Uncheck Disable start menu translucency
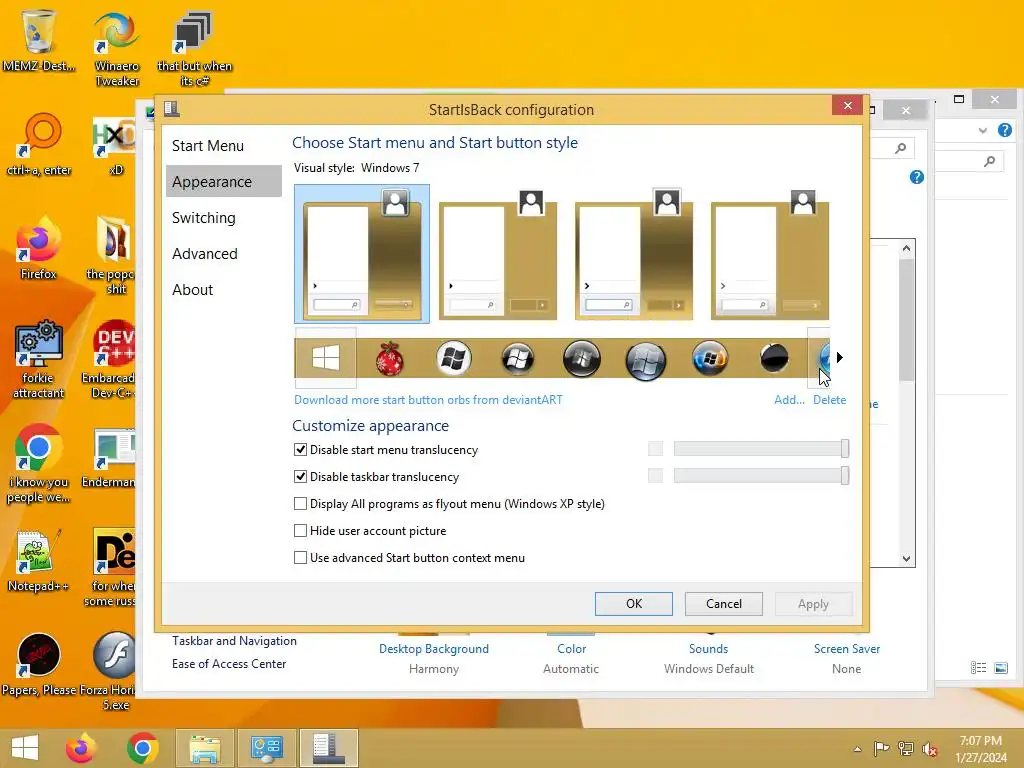 (300, 449)
